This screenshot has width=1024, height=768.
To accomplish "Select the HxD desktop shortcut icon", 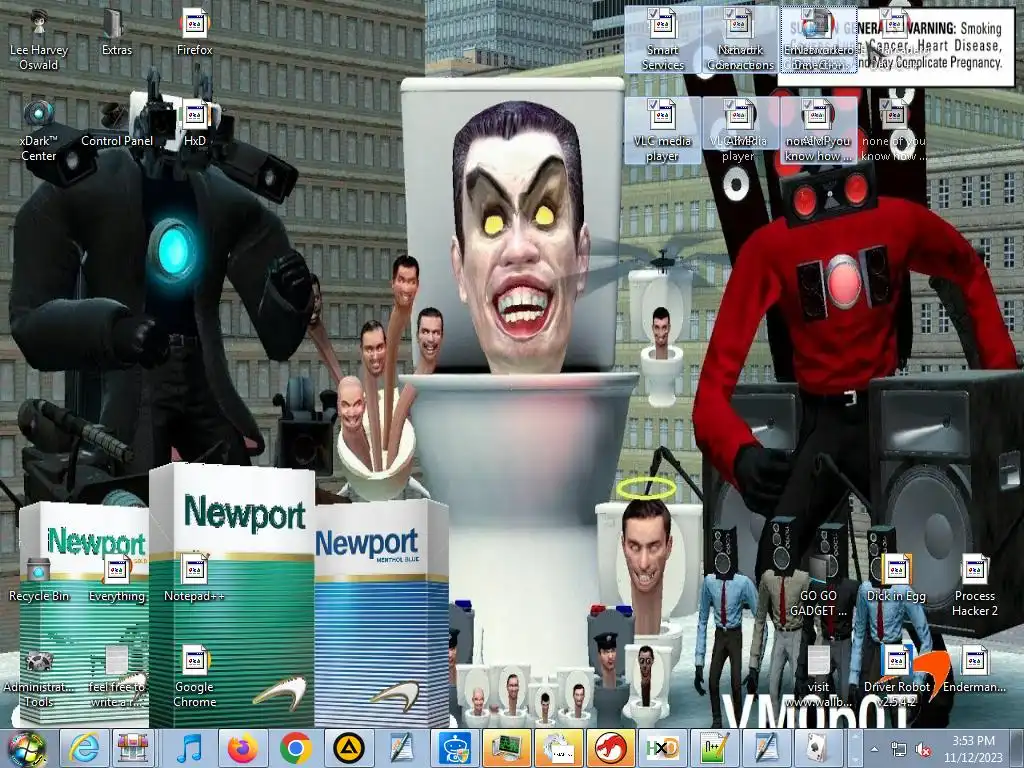I will pos(195,124).
